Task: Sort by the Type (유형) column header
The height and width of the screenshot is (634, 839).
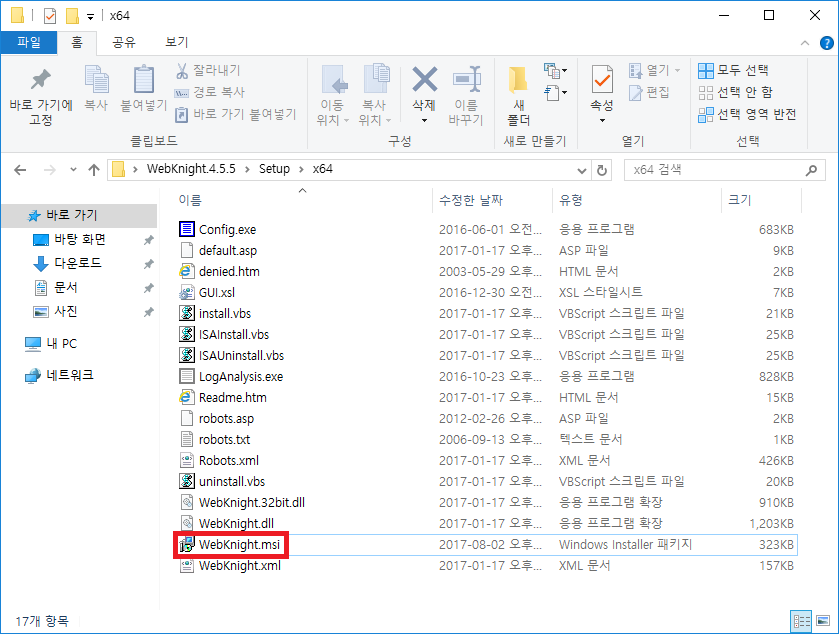Action: point(570,200)
